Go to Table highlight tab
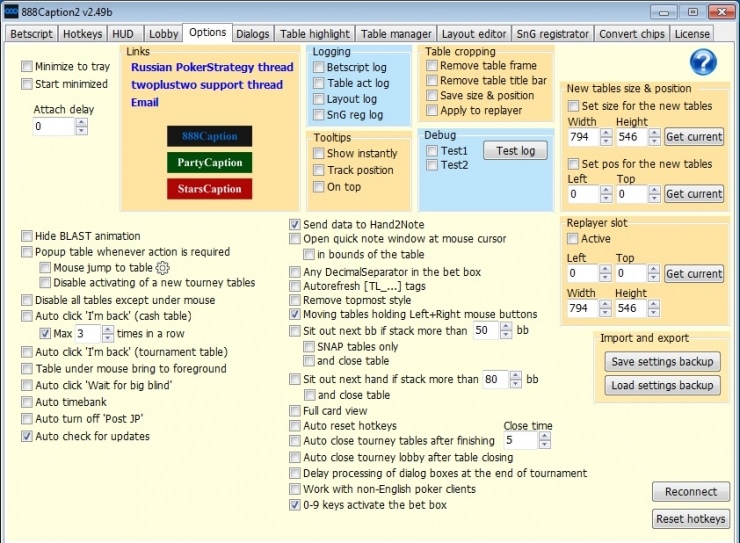Image resolution: width=740 pixels, height=543 pixels. 315,34
